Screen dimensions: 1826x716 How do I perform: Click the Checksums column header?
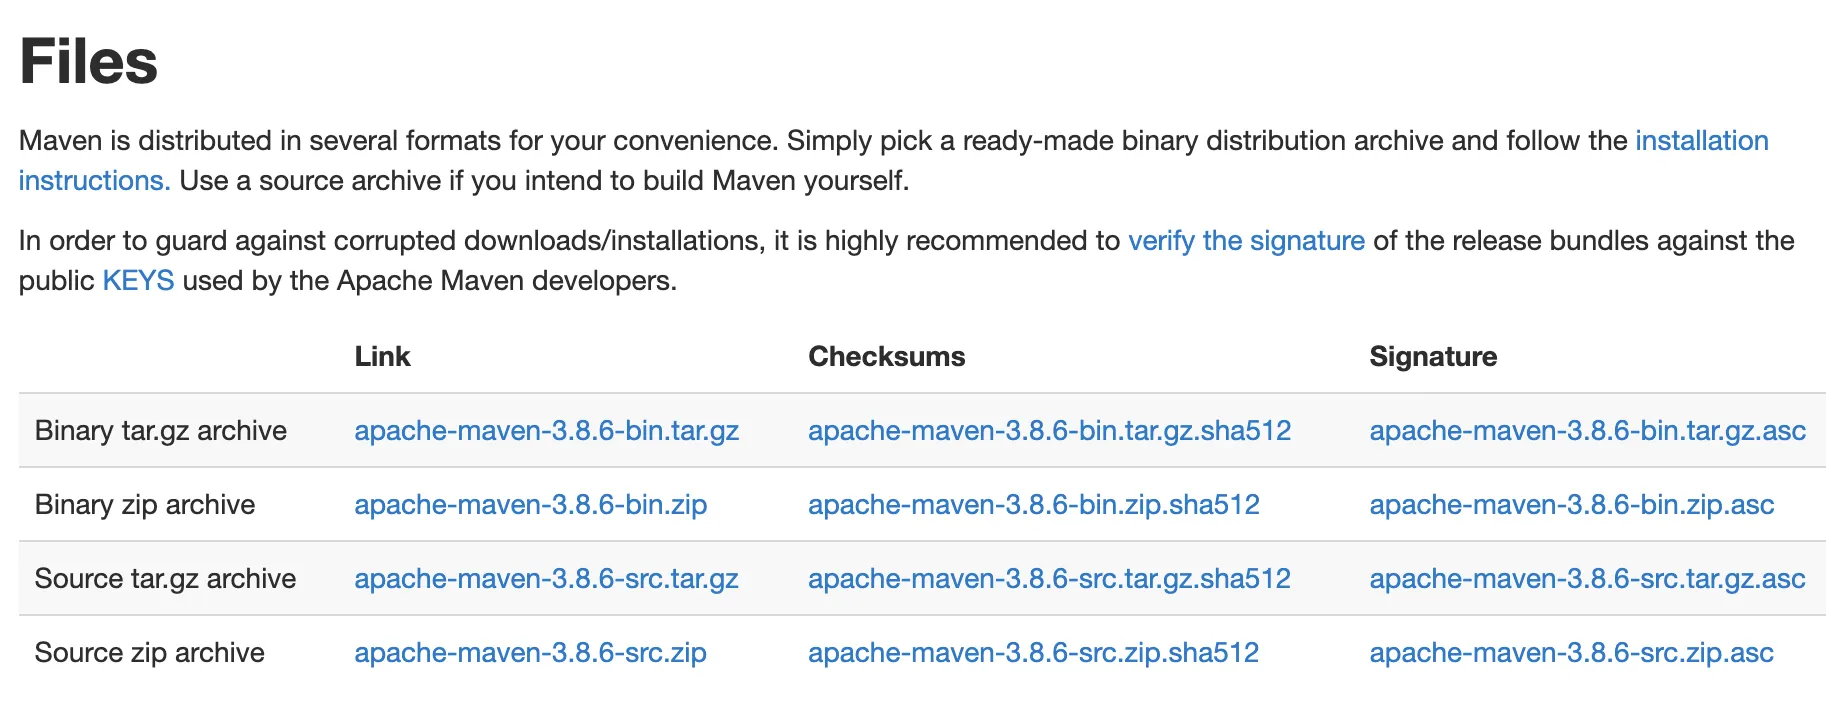click(886, 357)
